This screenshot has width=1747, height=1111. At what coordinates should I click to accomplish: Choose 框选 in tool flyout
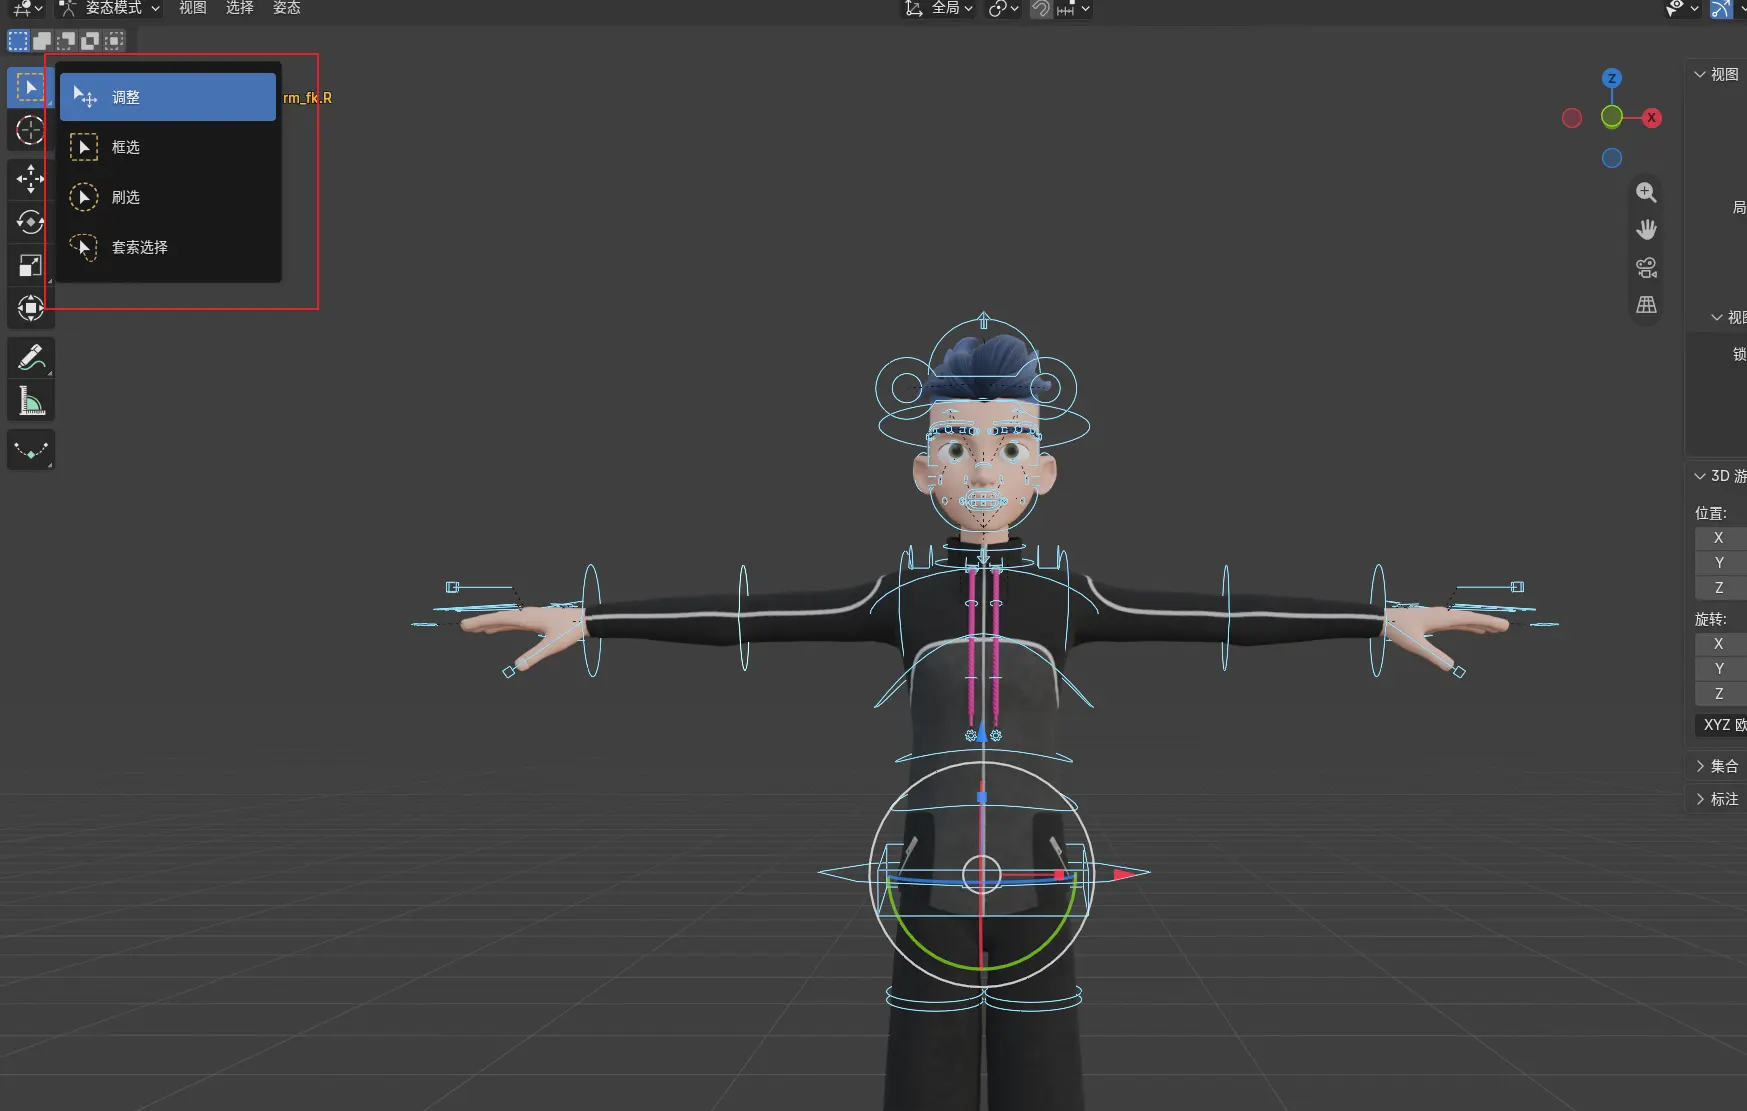click(168, 147)
